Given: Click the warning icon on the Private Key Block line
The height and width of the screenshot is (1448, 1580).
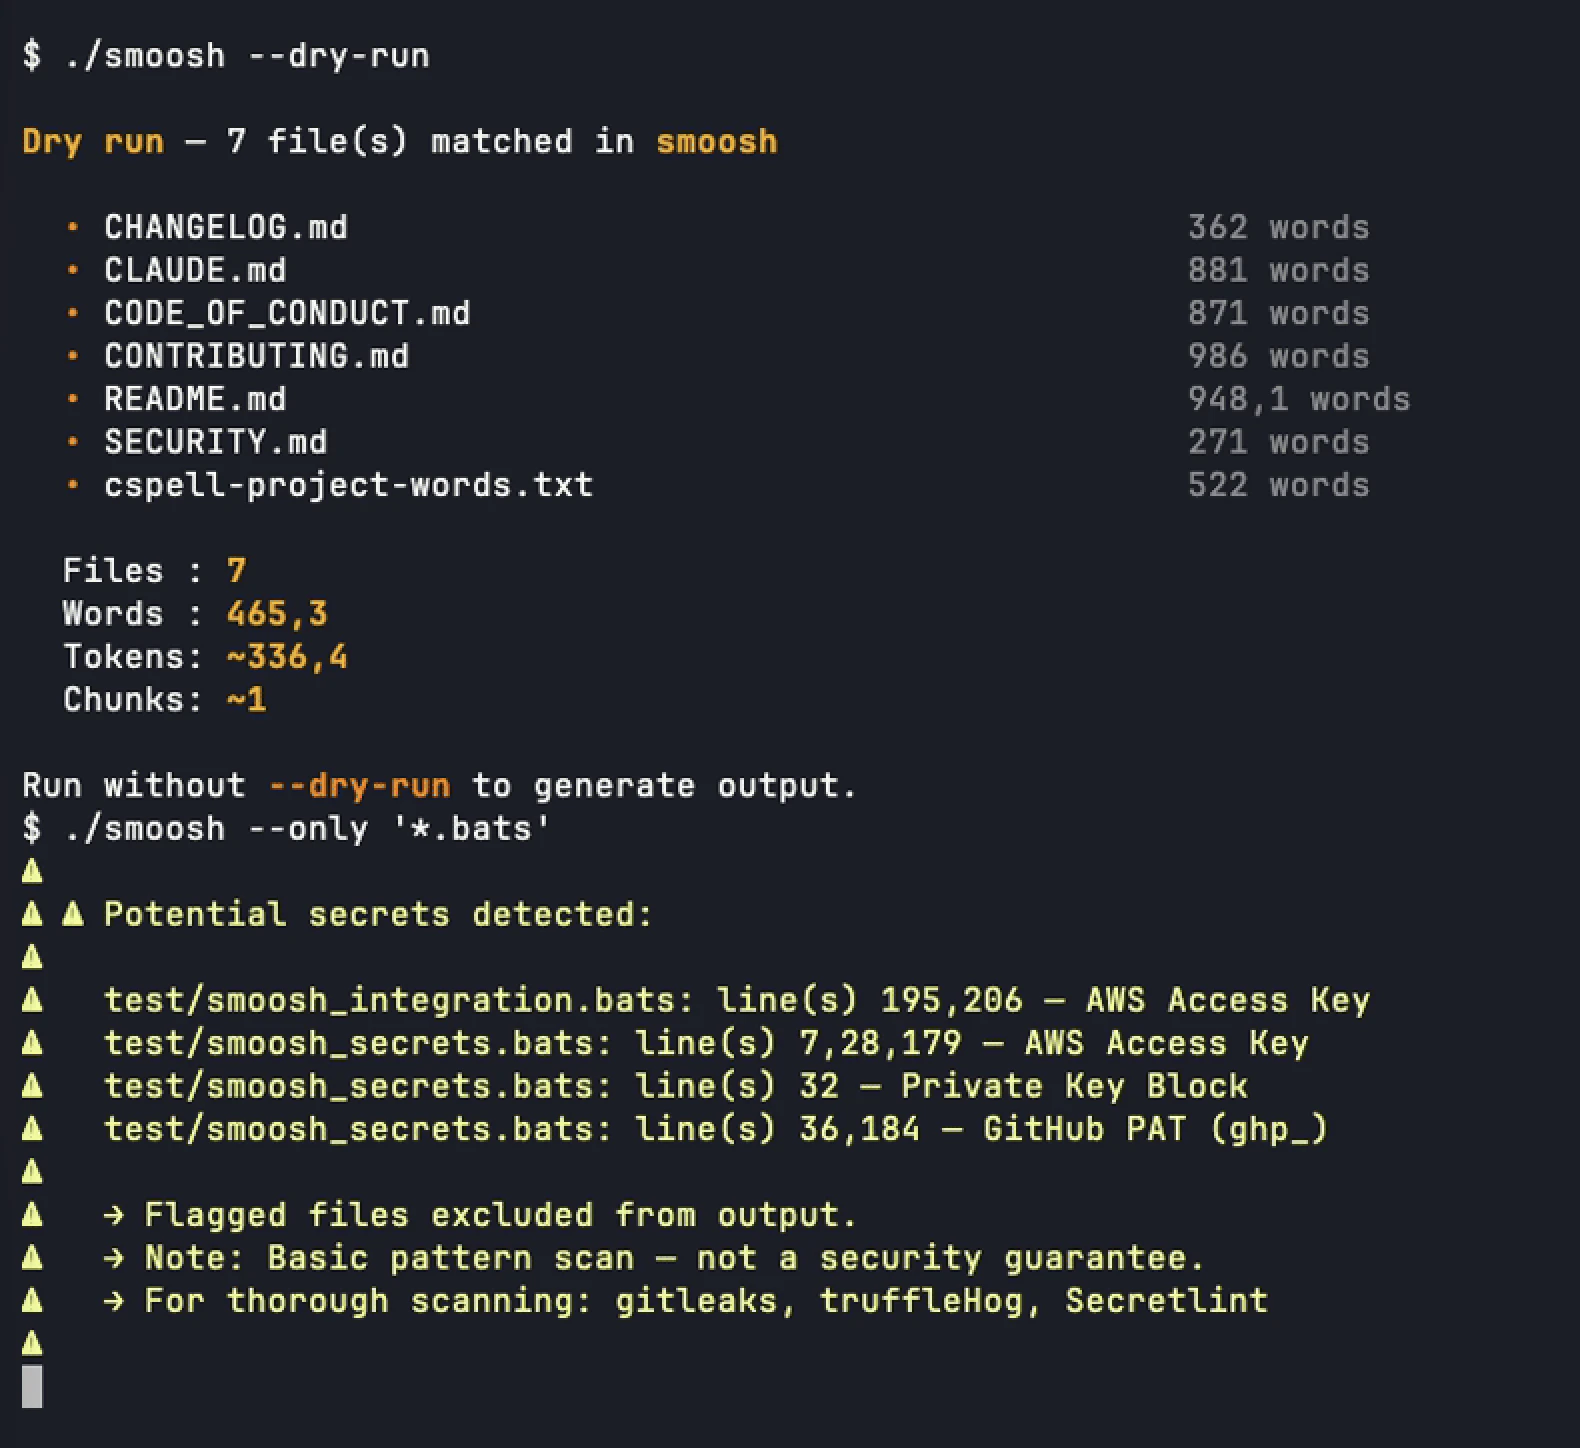Looking at the screenshot, I should click(x=32, y=1085).
